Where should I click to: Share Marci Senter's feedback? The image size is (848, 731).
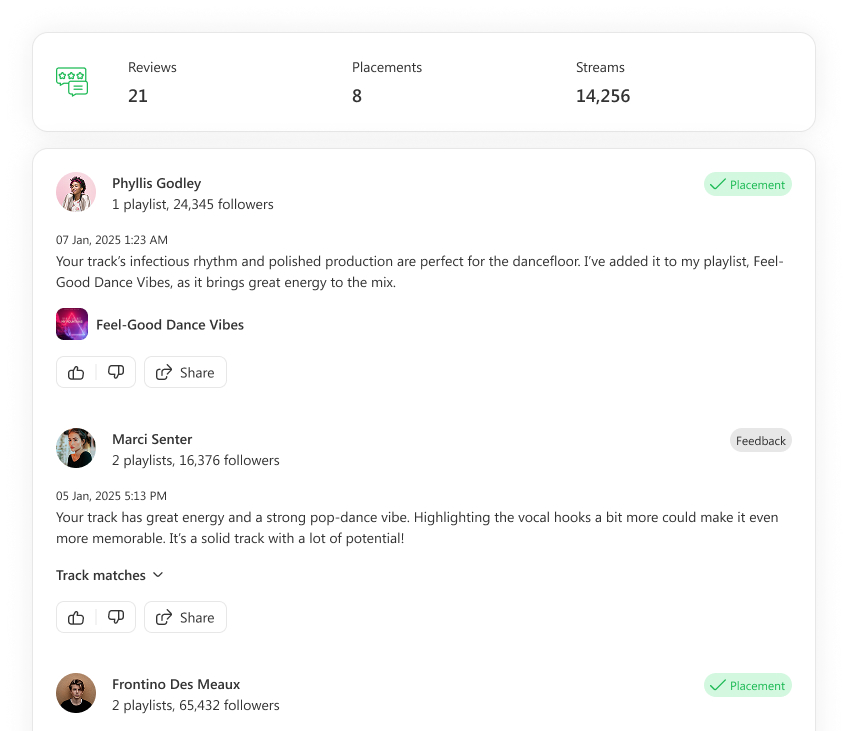(185, 617)
